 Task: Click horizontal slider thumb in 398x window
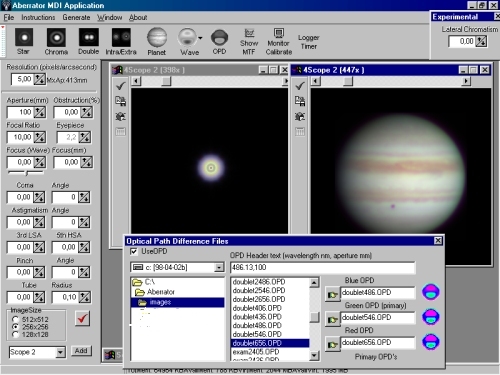(166, 81)
